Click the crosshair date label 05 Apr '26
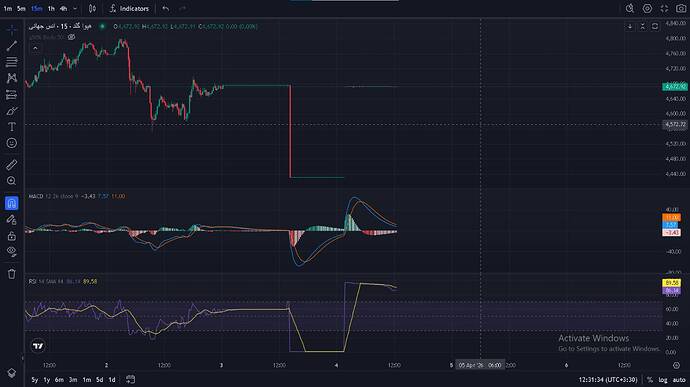 480,365
